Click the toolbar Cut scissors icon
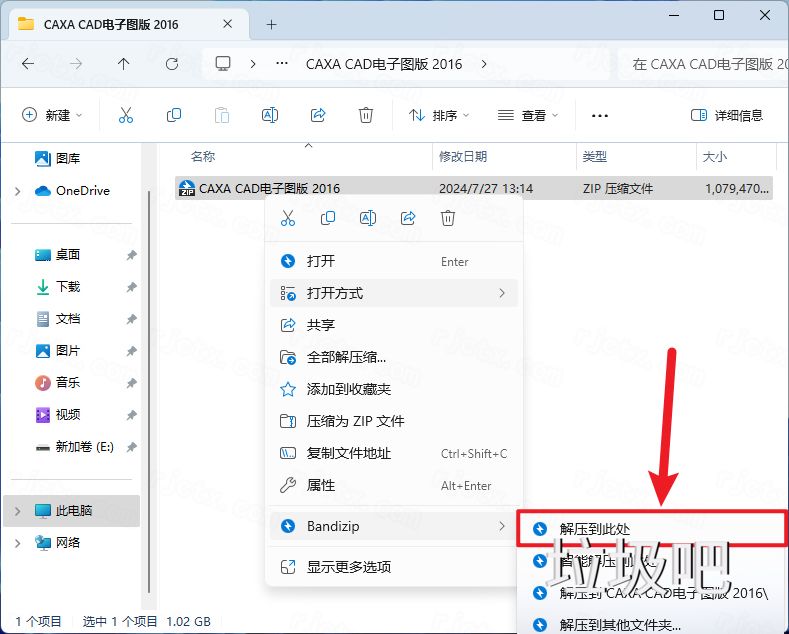The width and height of the screenshot is (789, 634). click(x=126, y=115)
